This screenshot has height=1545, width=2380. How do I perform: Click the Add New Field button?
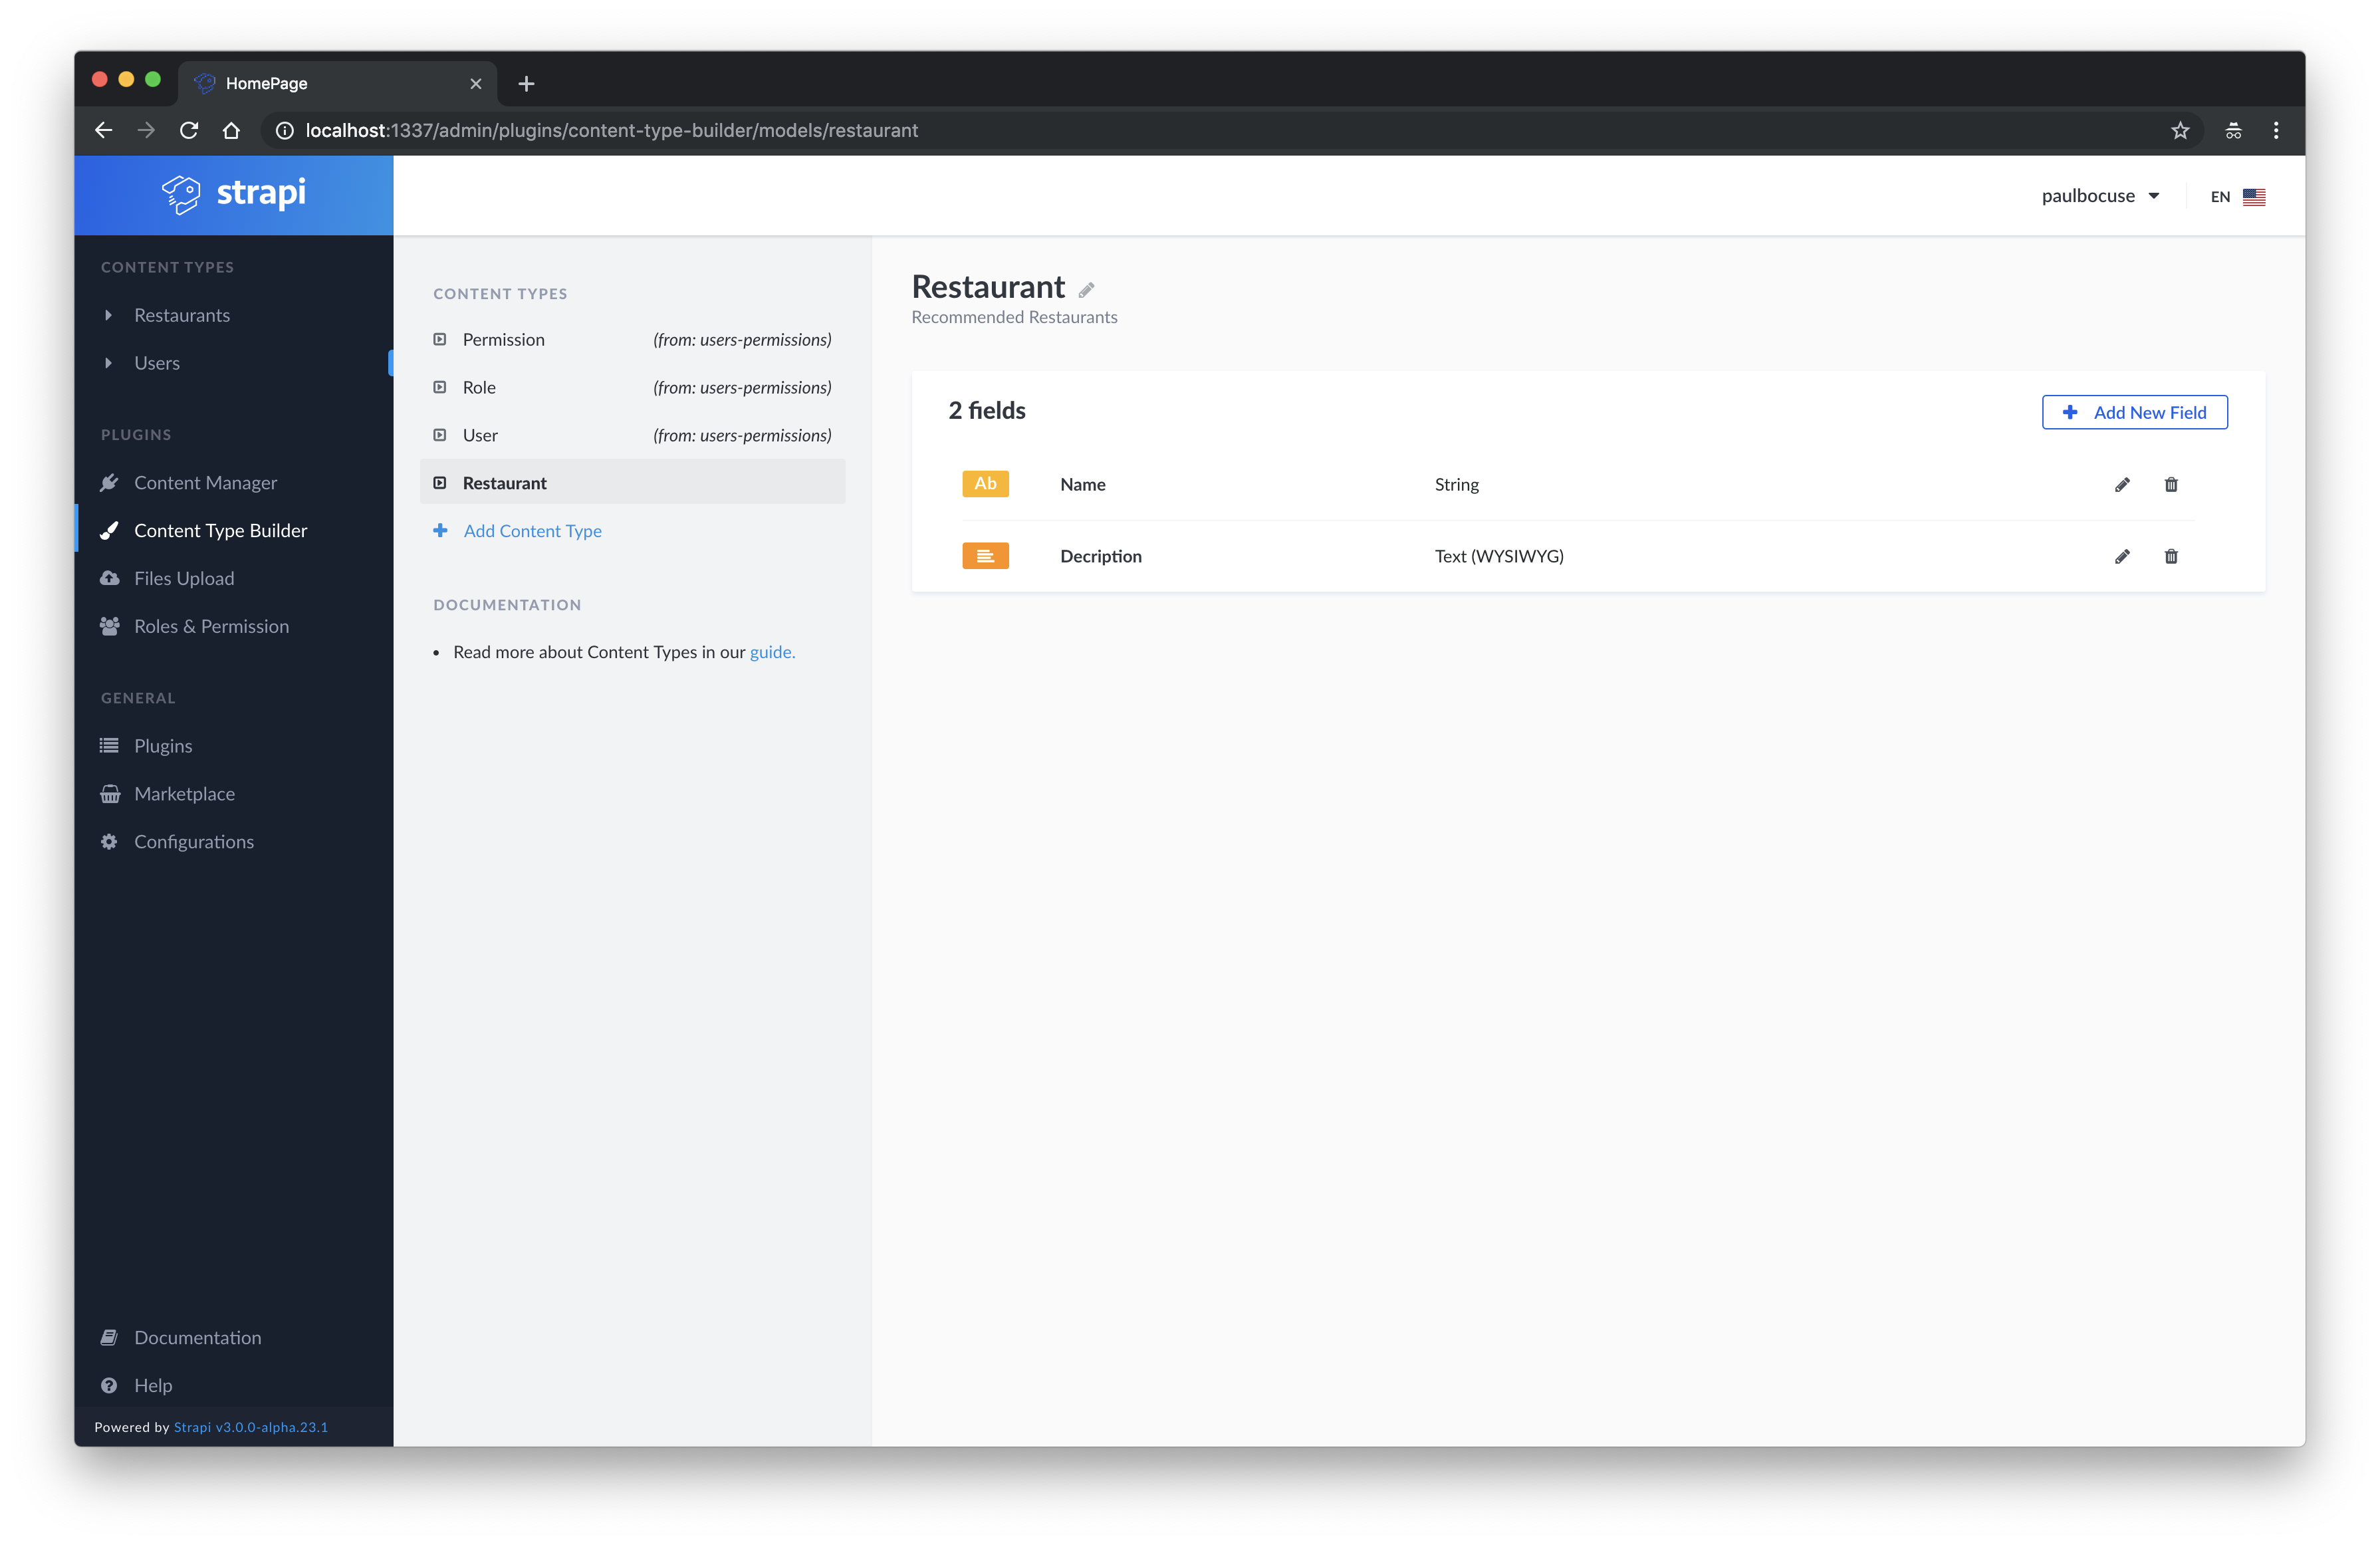2134,411
